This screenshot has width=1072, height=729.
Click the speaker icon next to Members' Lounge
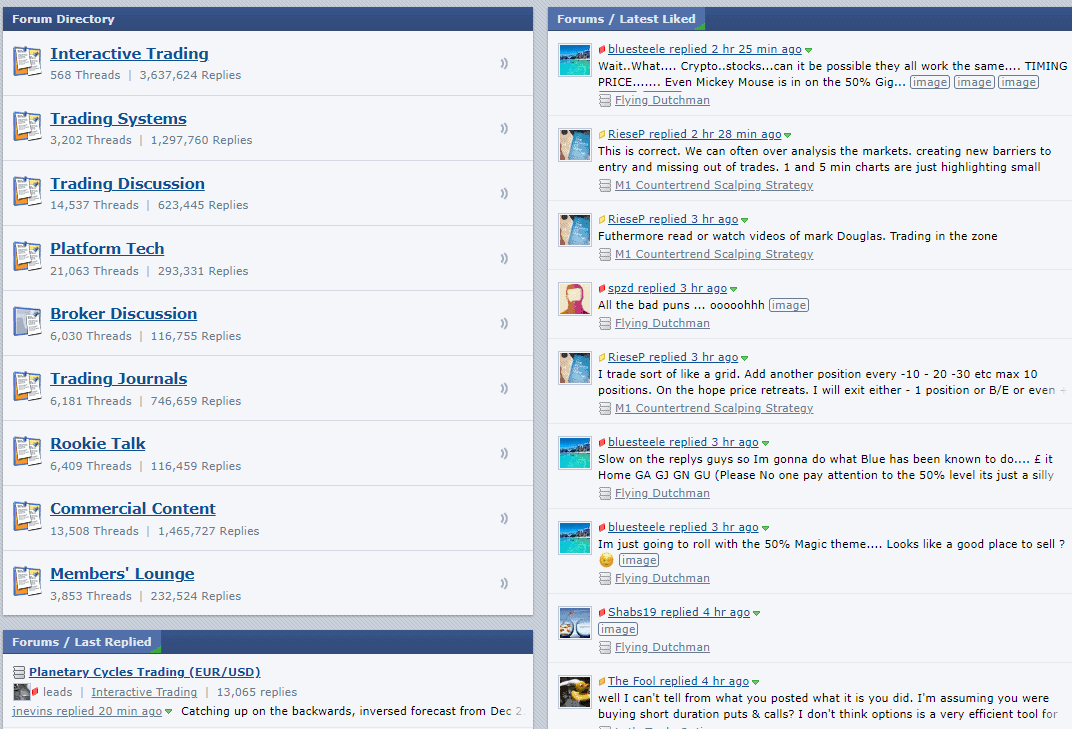point(504,583)
